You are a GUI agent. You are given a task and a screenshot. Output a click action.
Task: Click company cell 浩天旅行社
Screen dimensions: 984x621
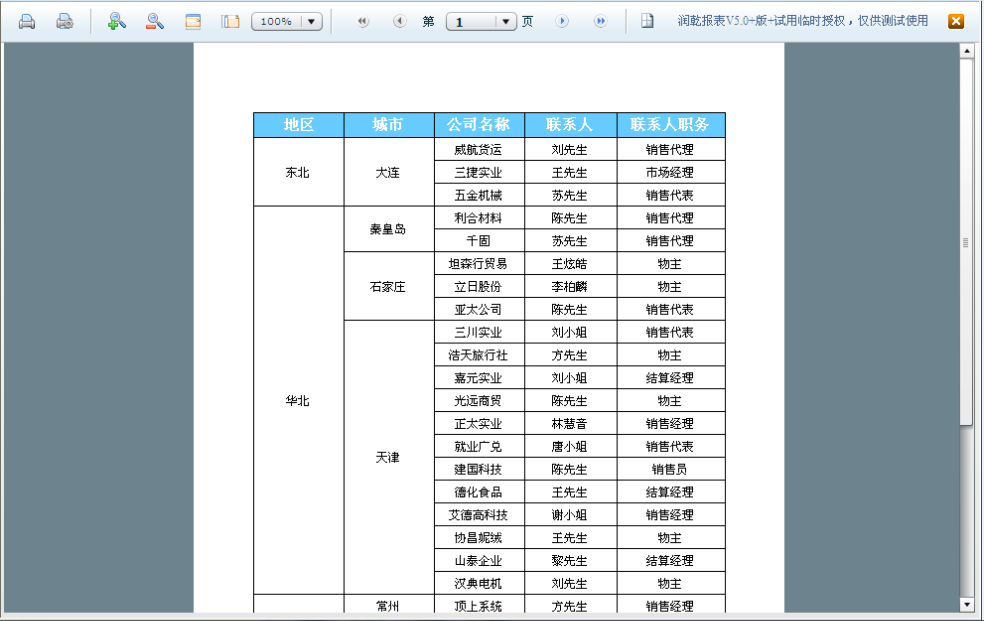tap(479, 355)
